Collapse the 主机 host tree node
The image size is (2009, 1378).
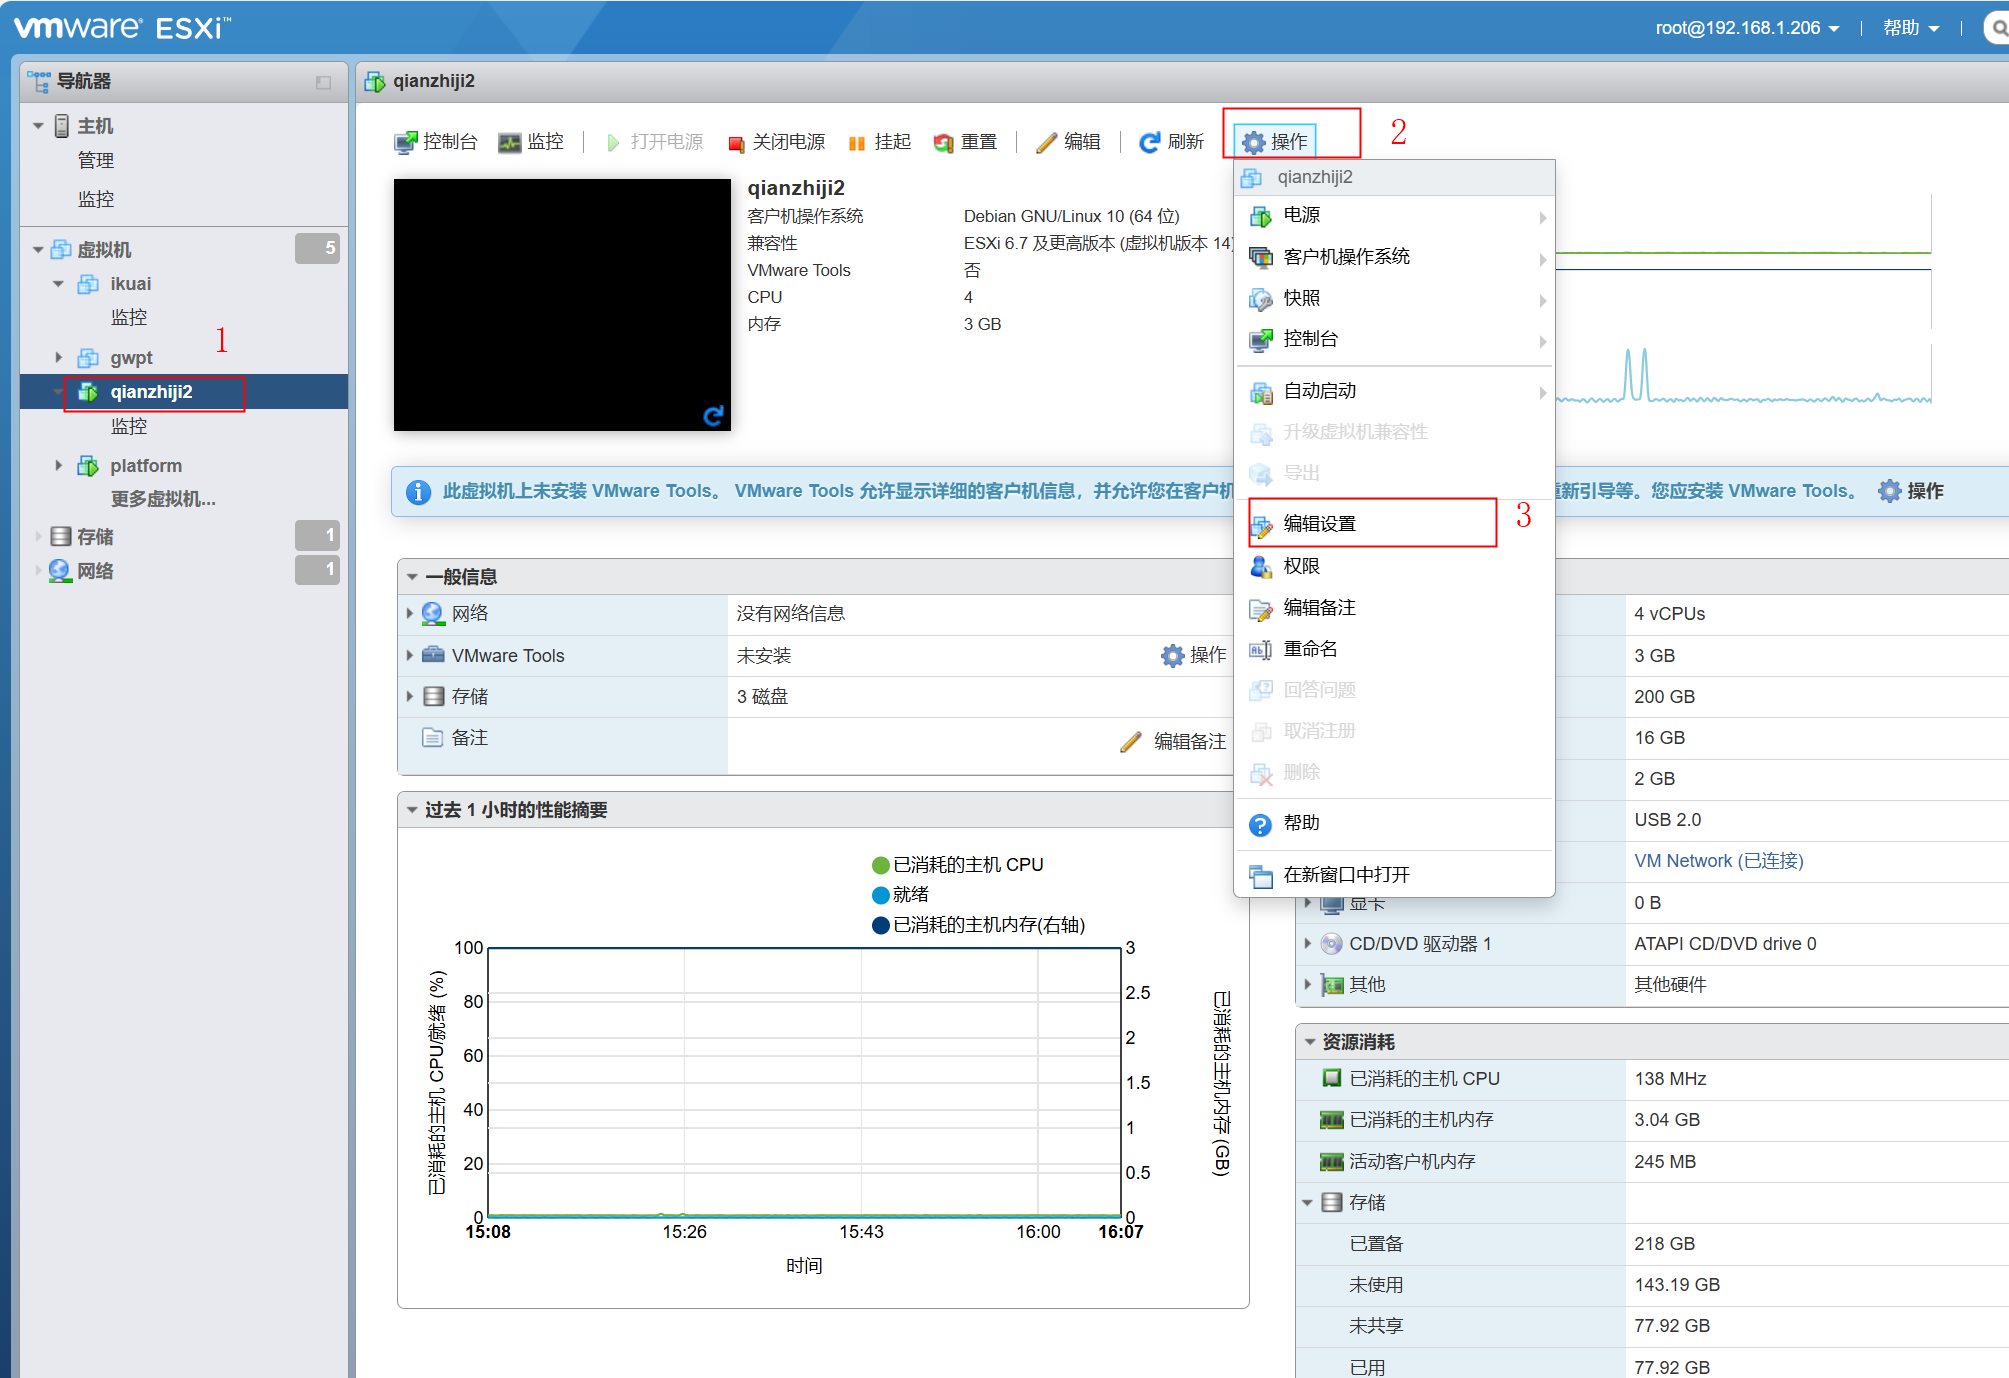click(38, 126)
